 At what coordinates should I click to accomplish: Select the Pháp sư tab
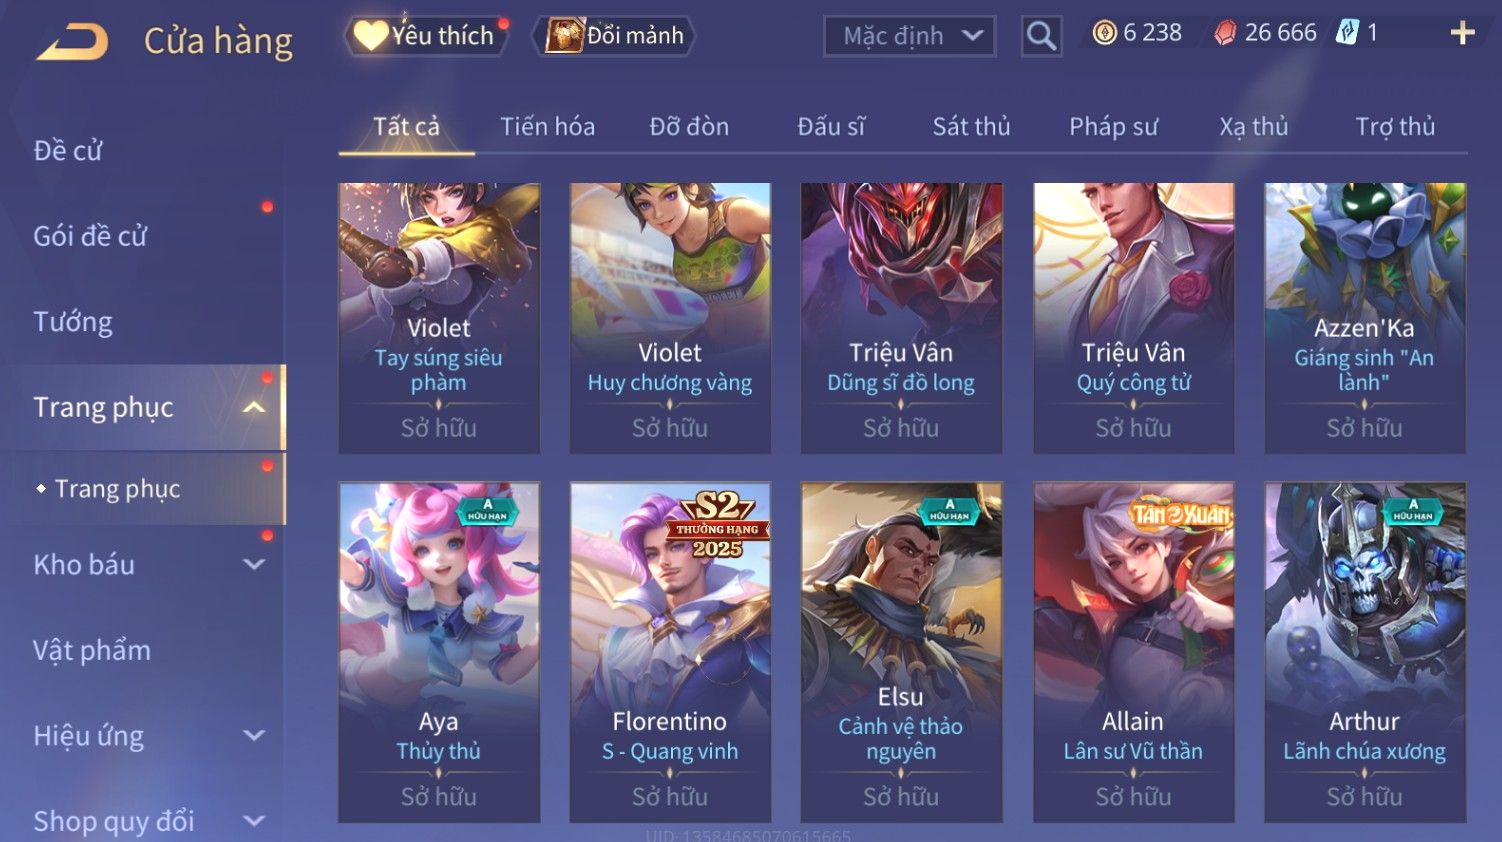point(1113,127)
